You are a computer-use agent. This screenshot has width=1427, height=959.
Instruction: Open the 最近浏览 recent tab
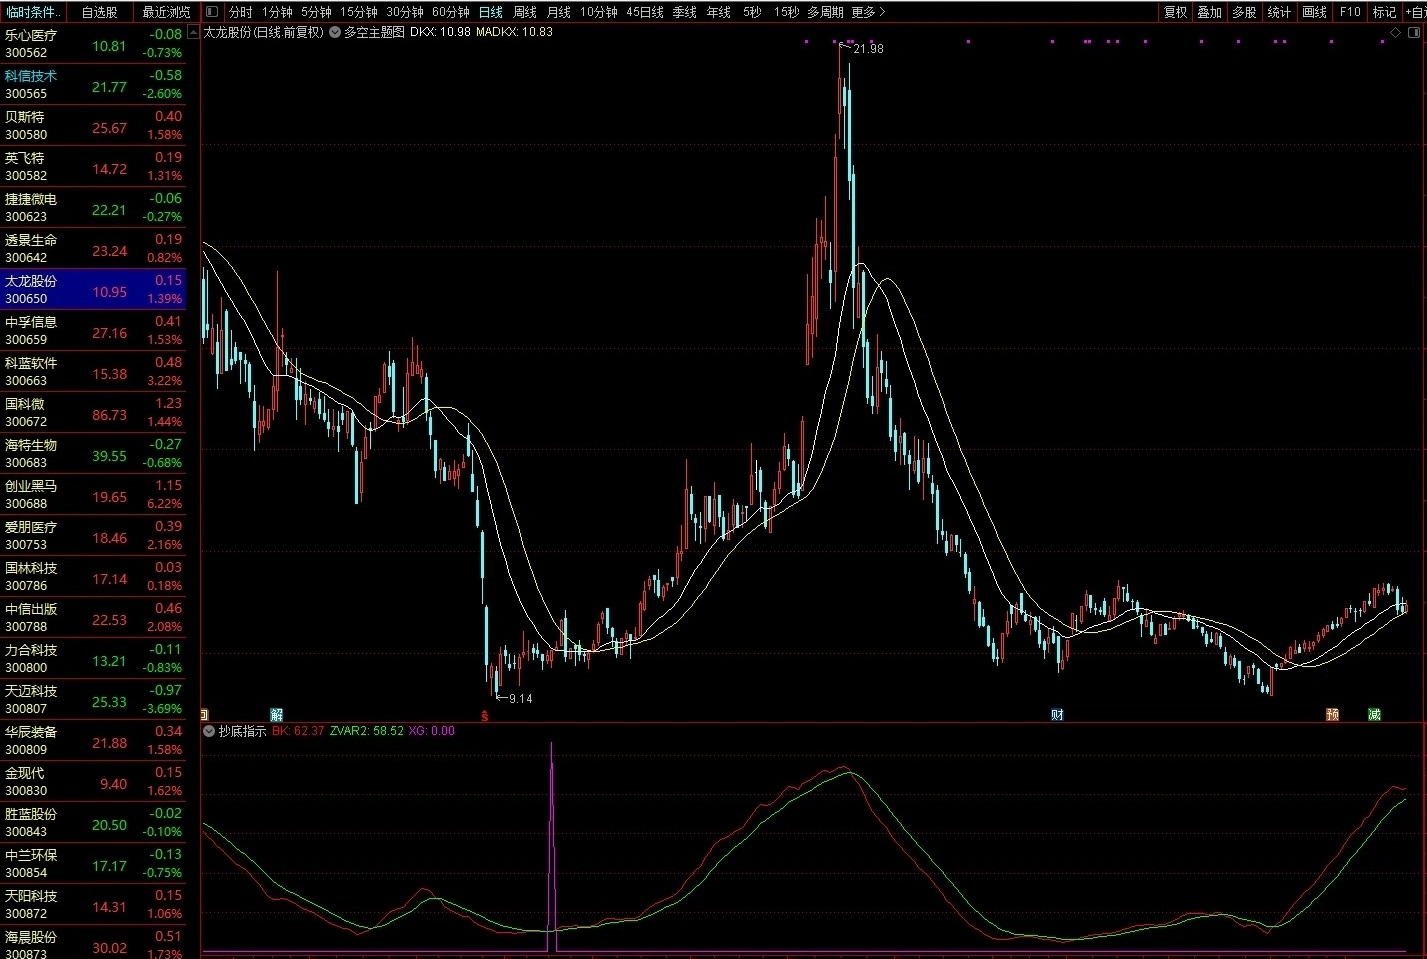[x=165, y=12]
